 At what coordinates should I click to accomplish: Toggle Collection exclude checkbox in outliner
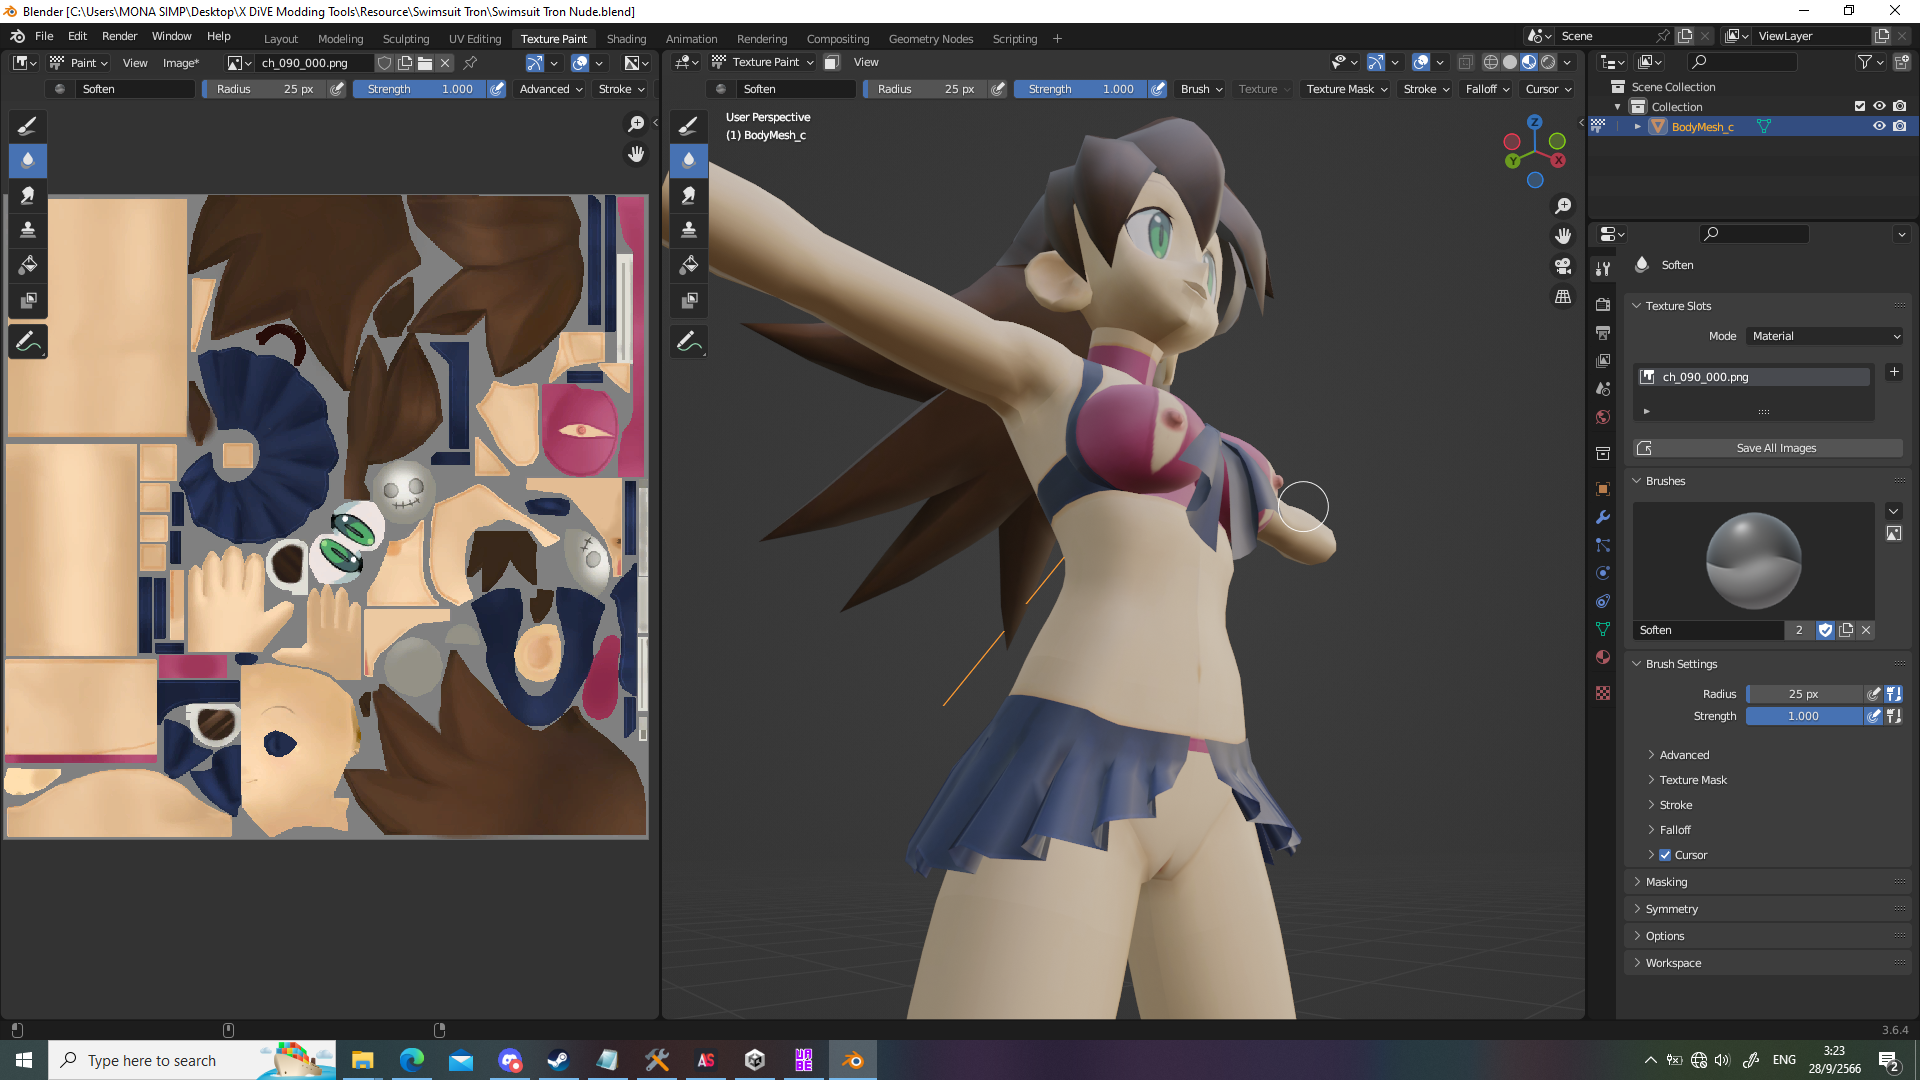pyautogui.click(x=1860, y=106)
